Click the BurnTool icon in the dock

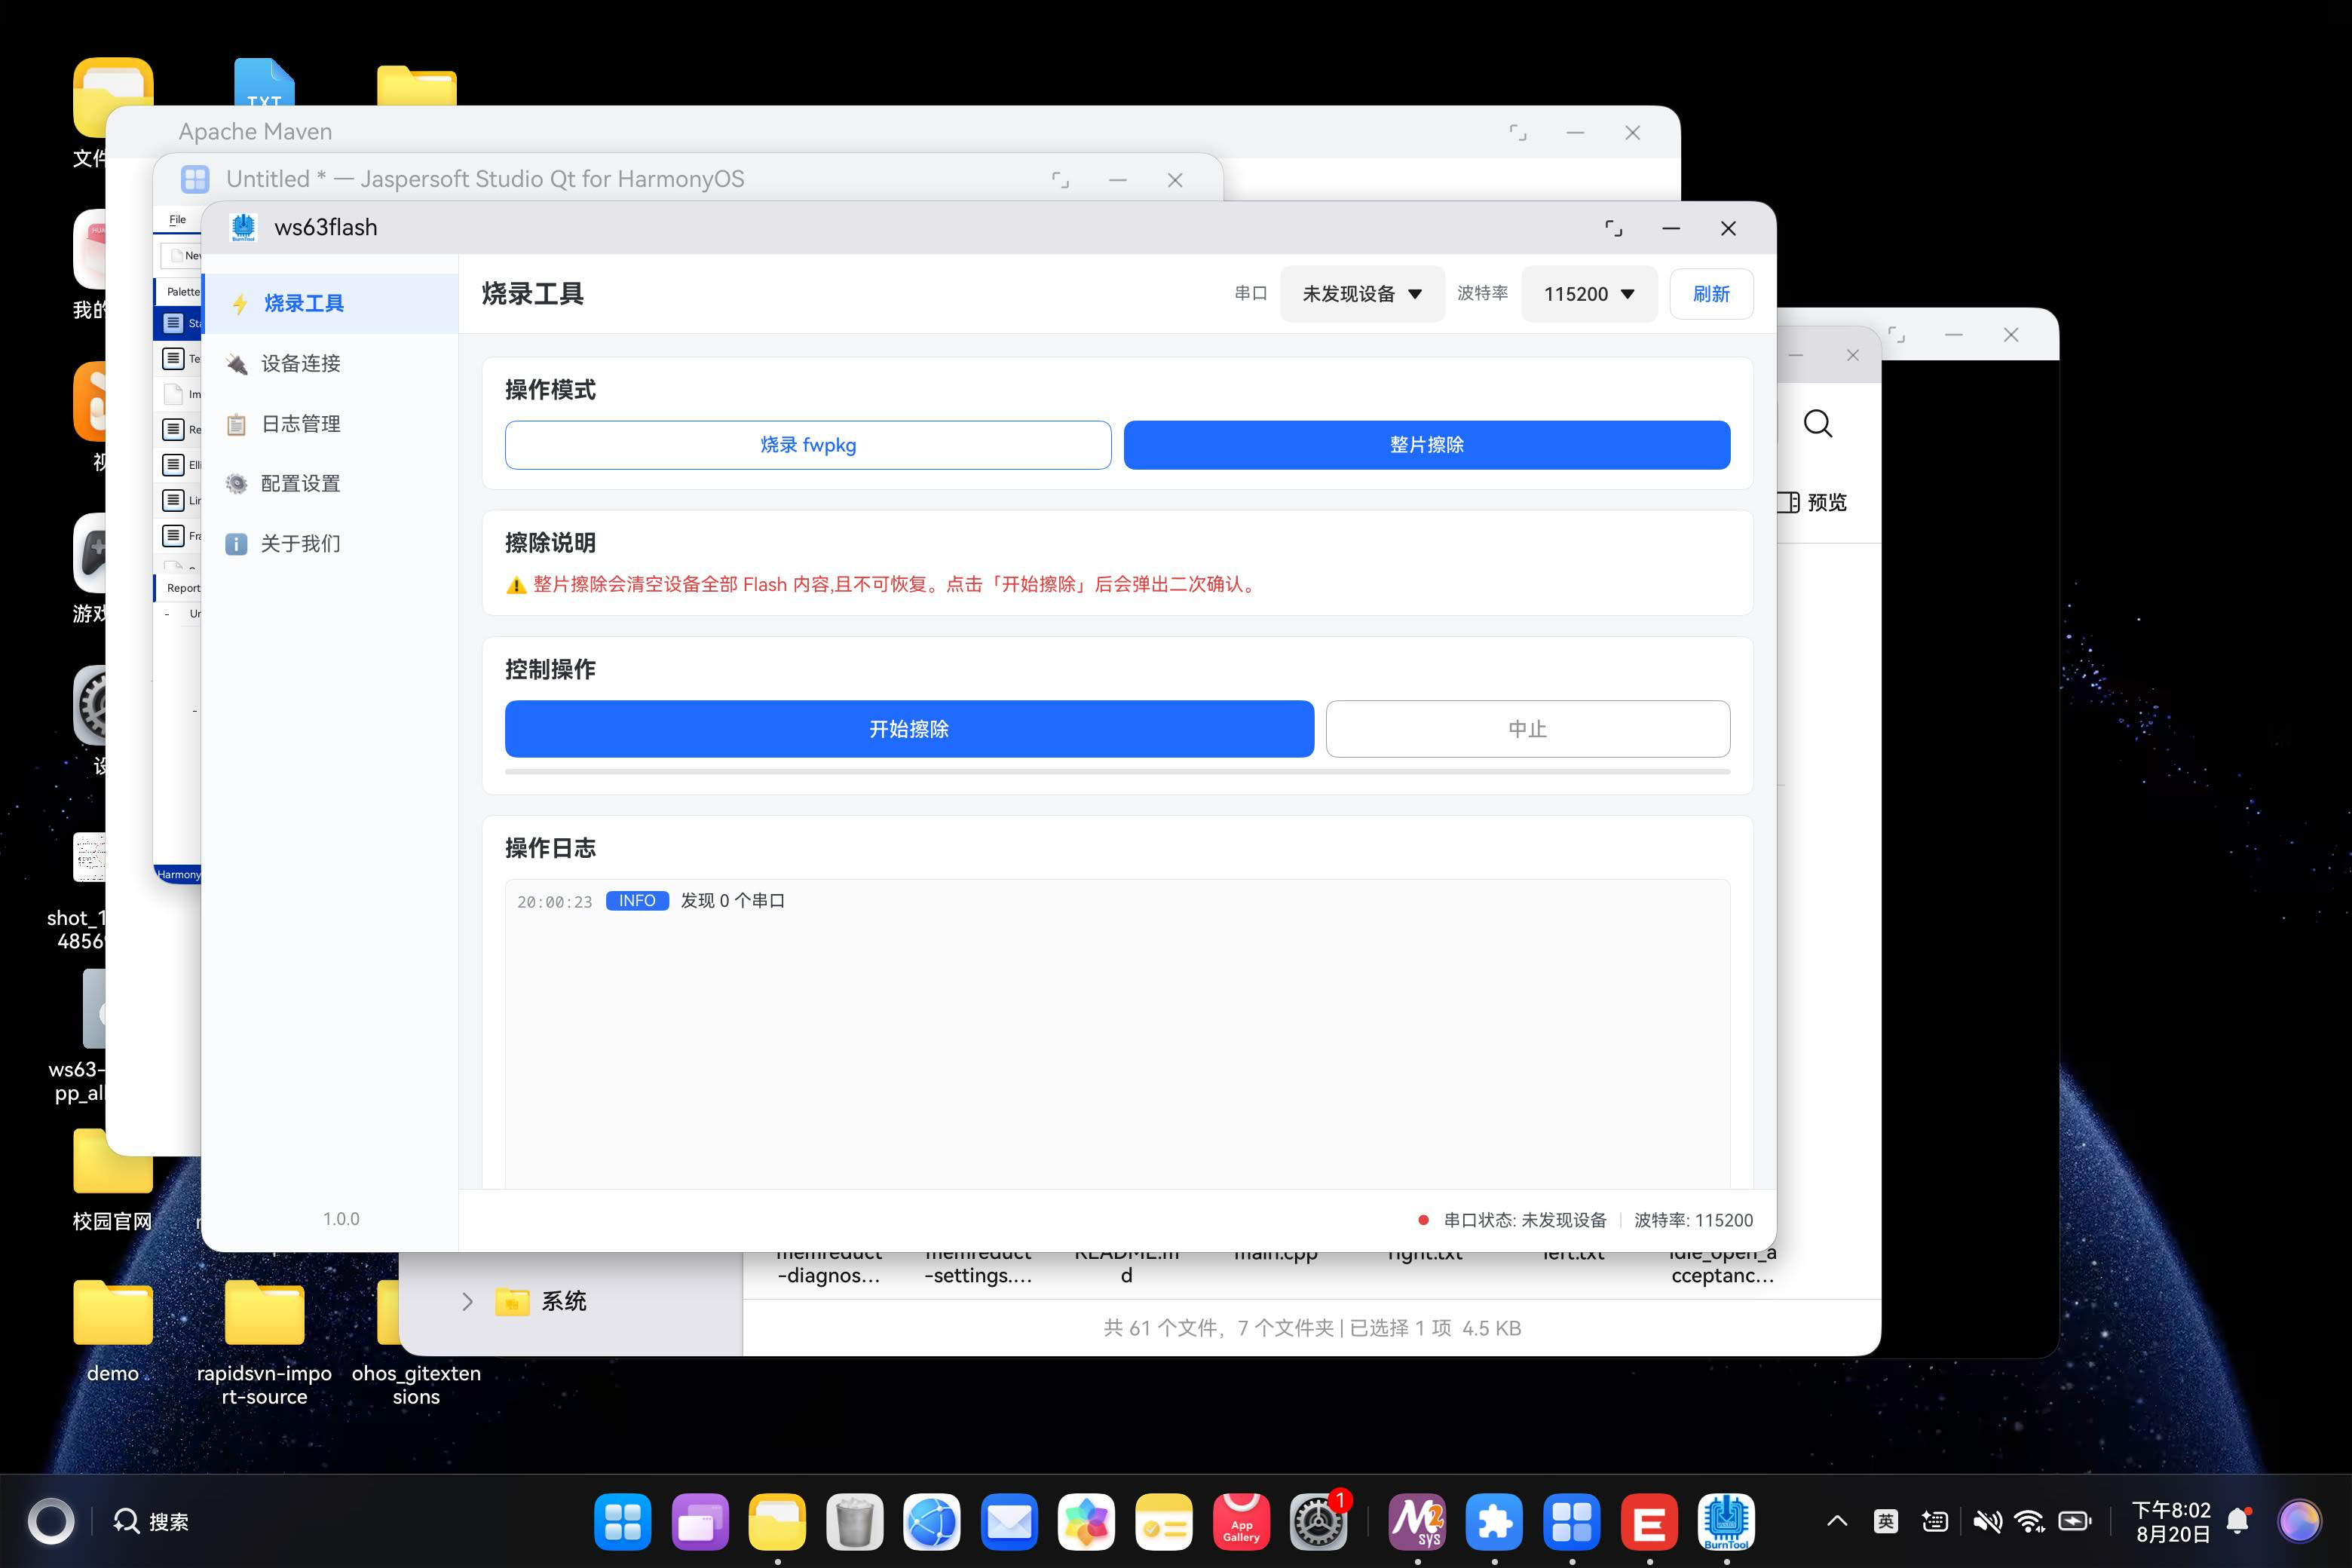coord(1726,1522)
